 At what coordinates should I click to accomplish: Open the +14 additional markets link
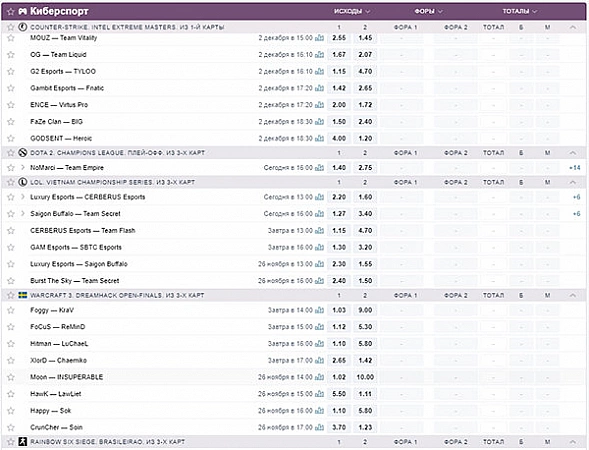pyautogui.click(x=575, y=168)
